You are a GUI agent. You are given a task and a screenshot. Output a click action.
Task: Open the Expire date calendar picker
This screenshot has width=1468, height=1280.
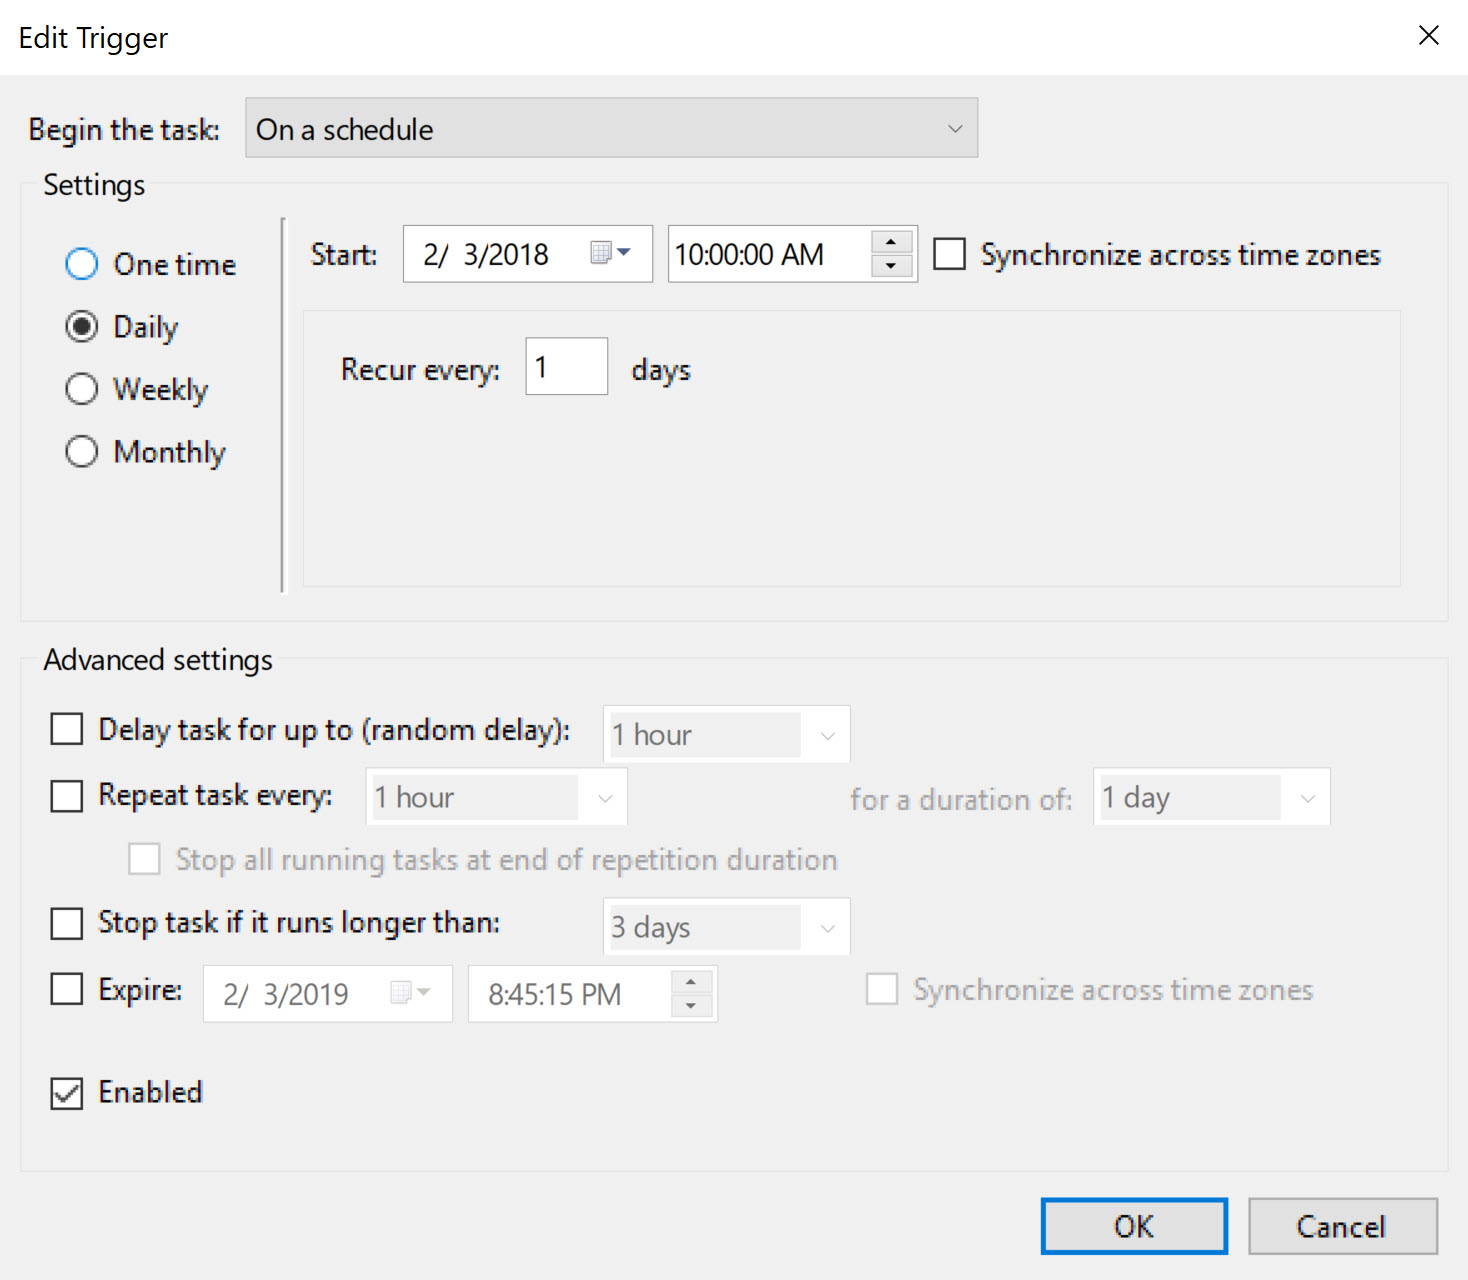410,993
